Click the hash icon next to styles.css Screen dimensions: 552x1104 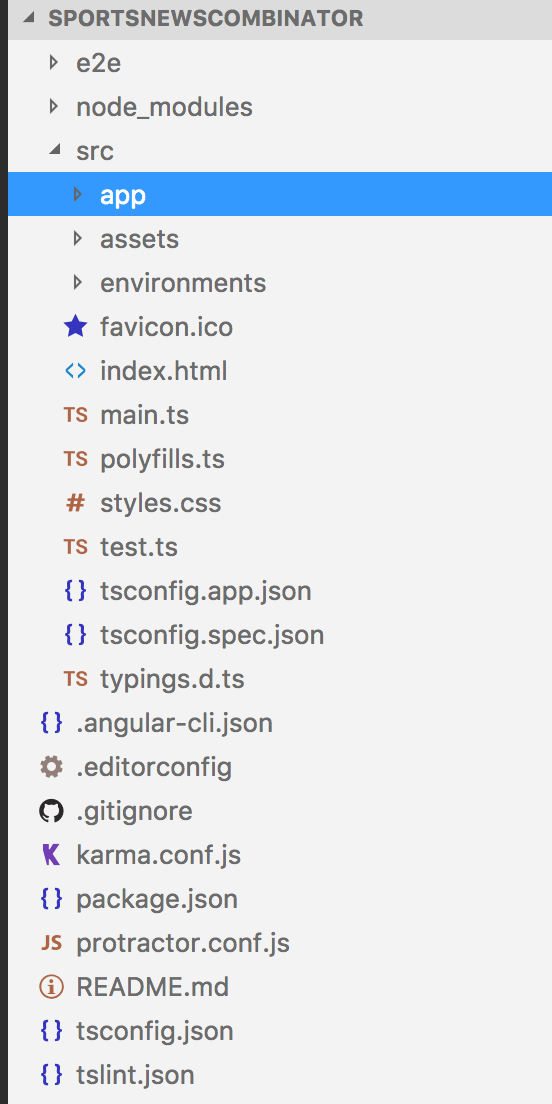75,503
